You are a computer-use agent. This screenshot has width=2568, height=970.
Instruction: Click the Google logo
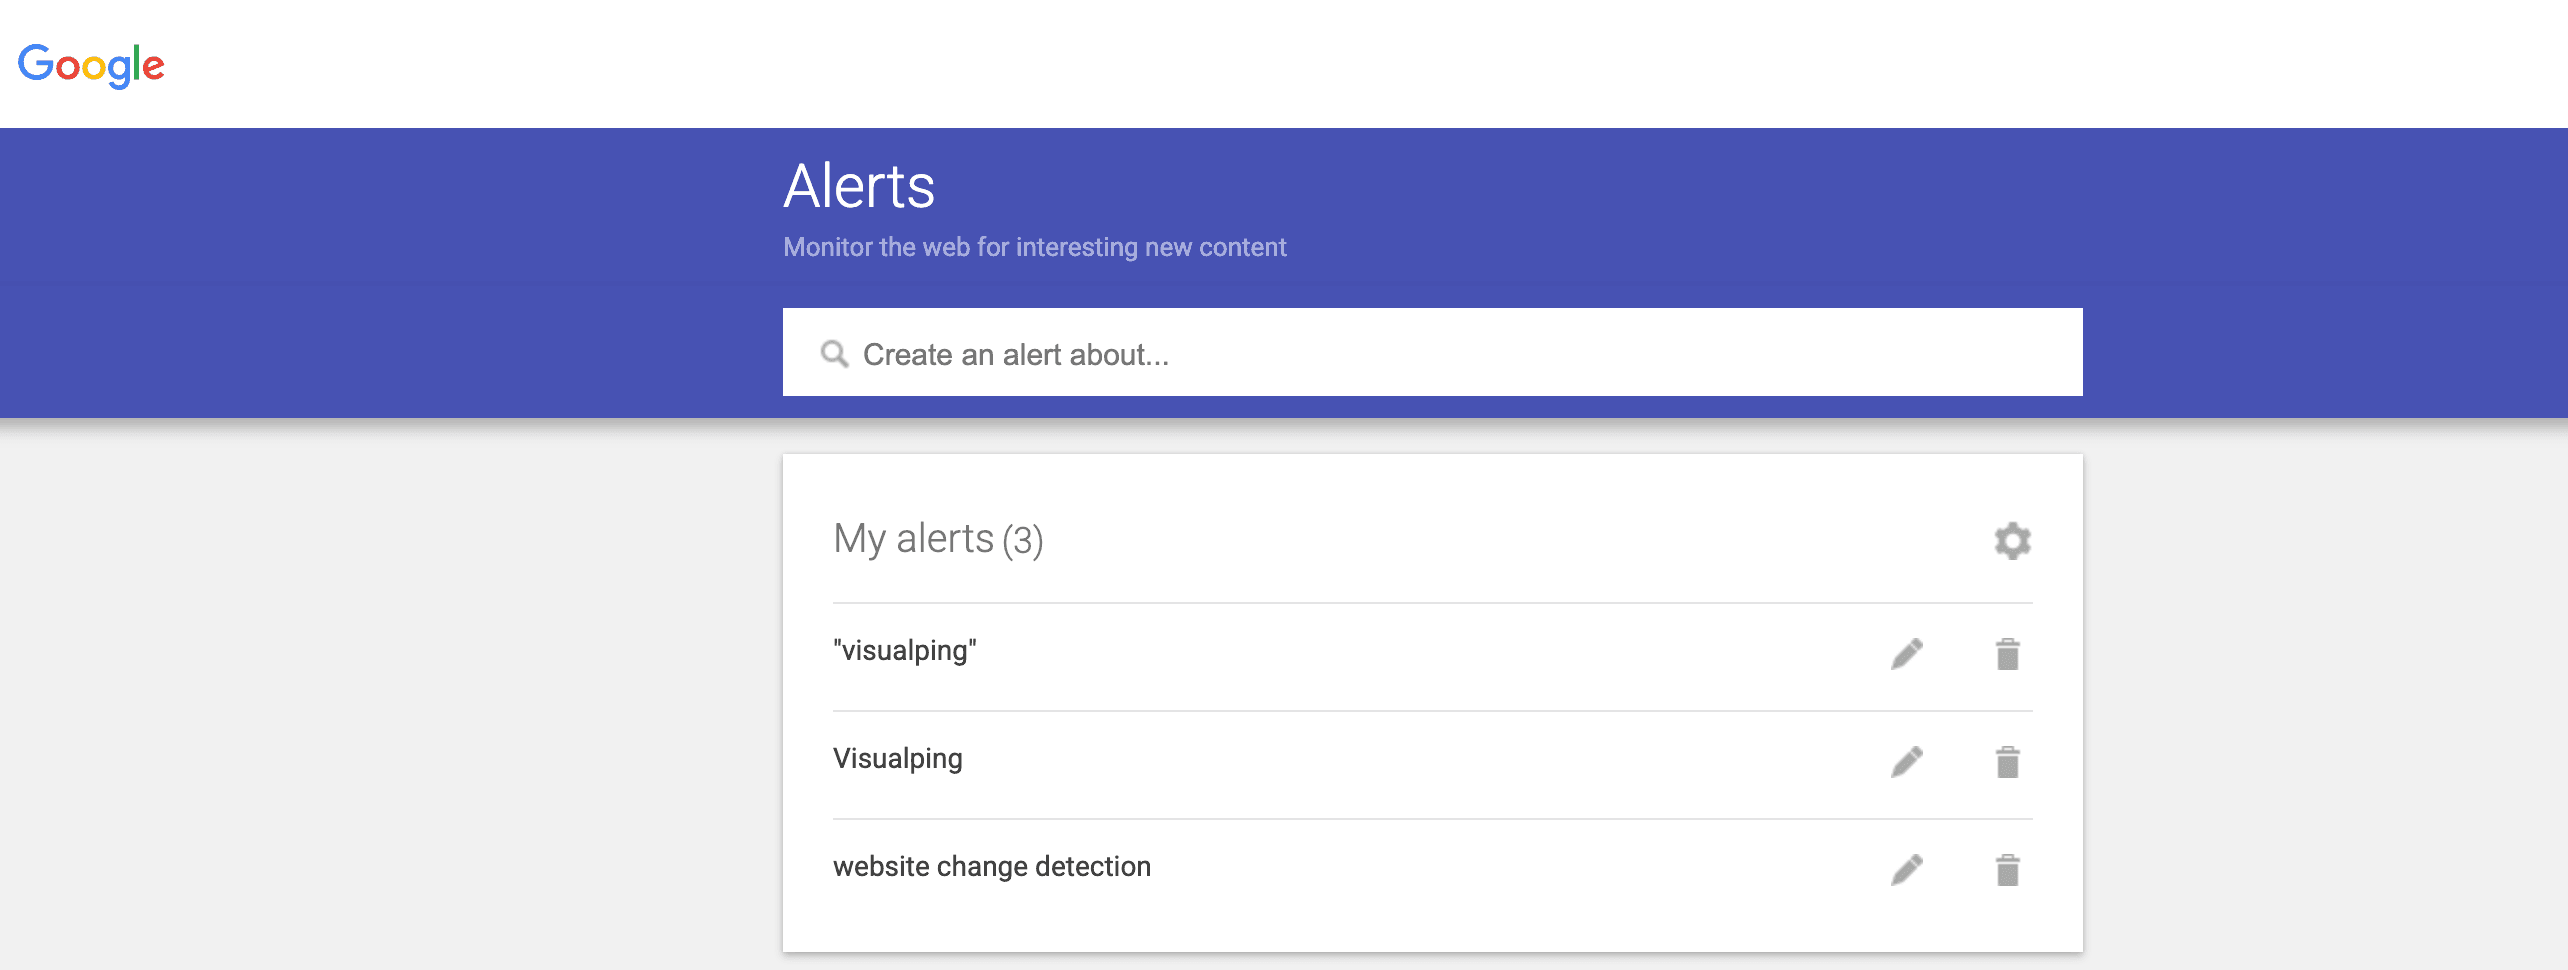point(91,65)
